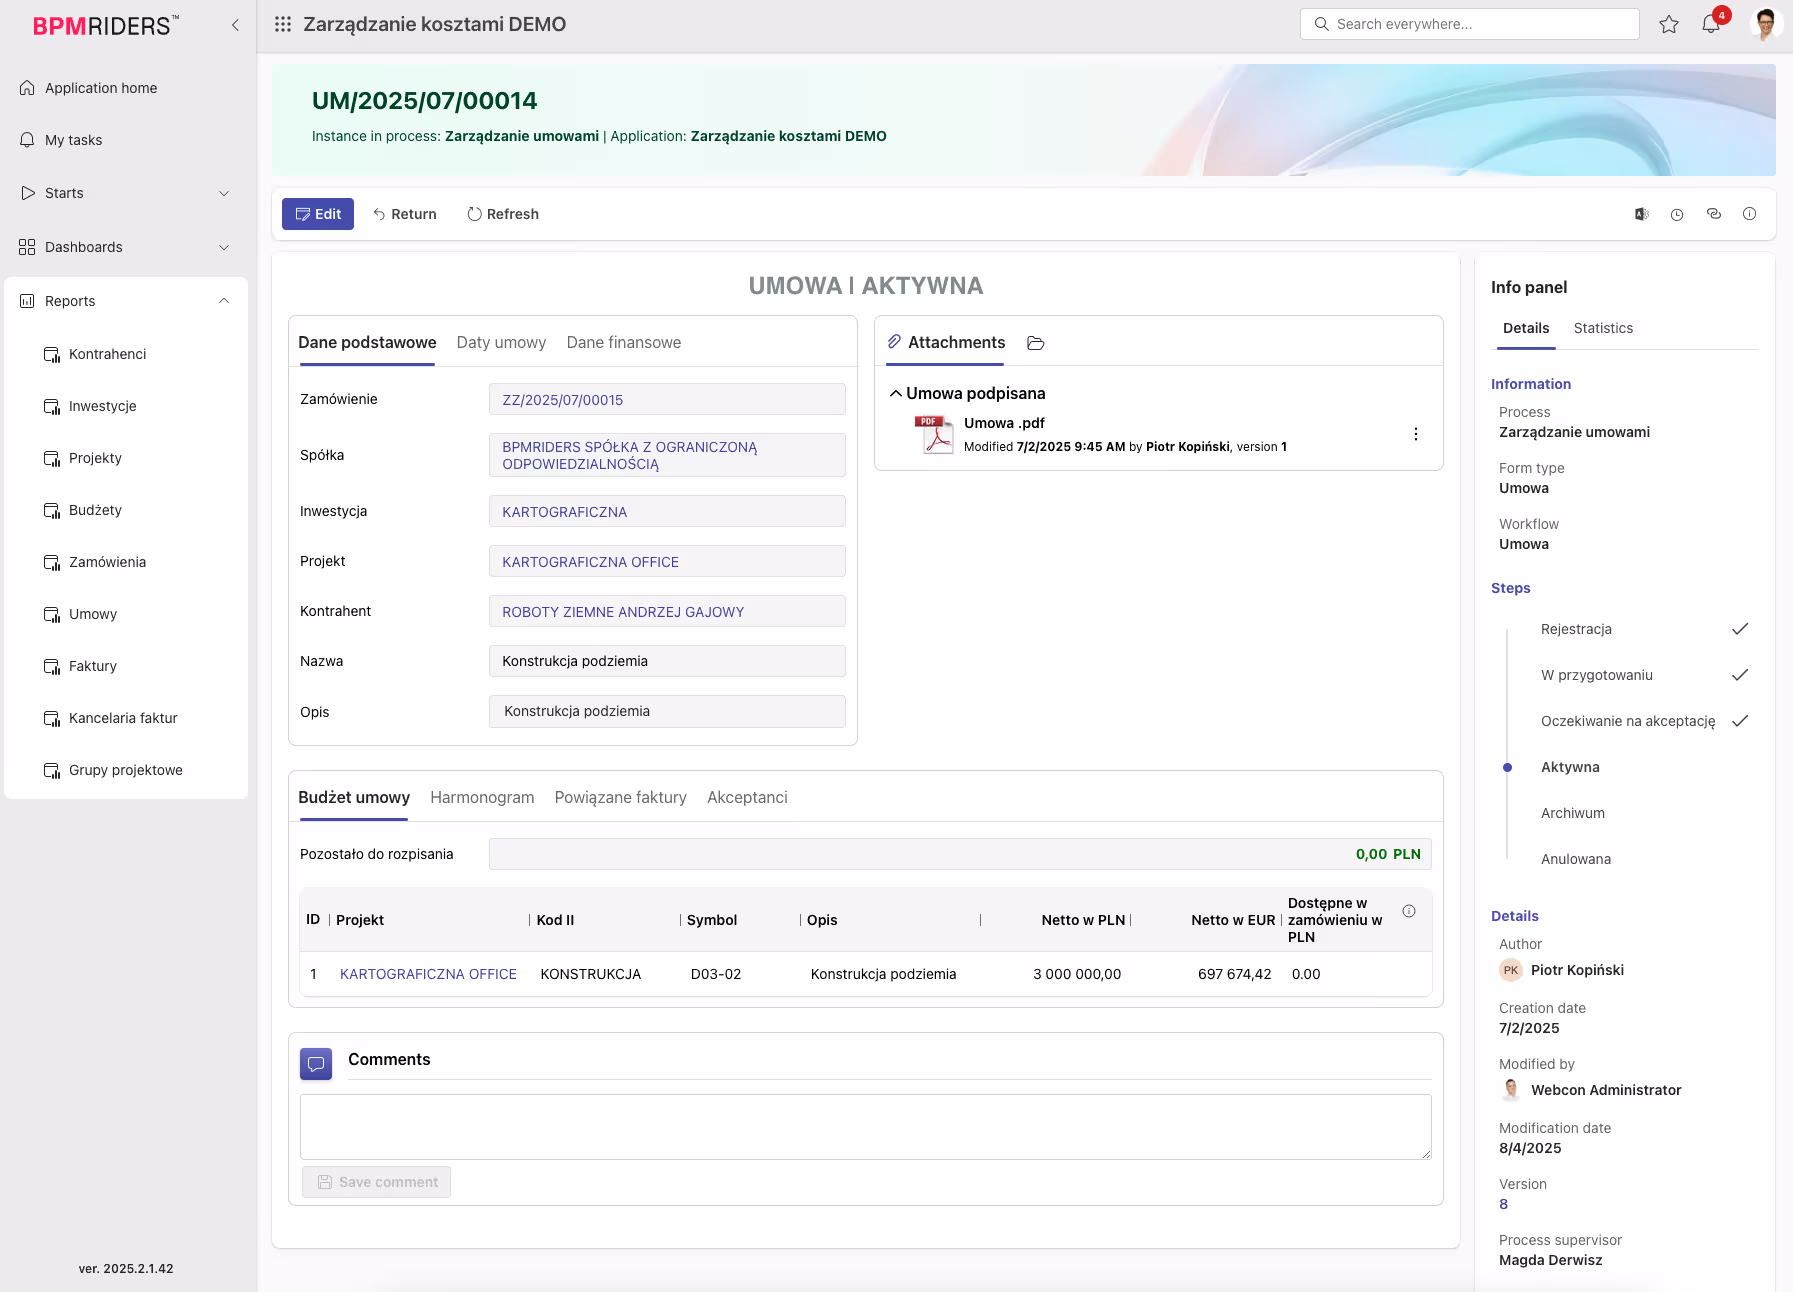Open the Umowa .pdf file icon
This screenshot has height=1292, width=1793.
[933, 434]
